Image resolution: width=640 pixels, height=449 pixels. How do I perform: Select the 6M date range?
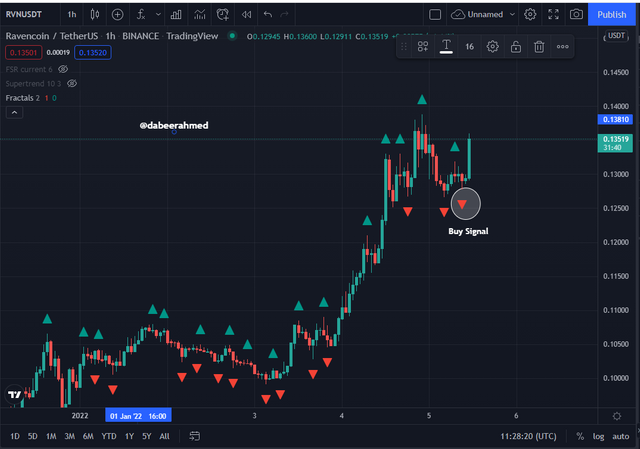(x=88, y=436)
